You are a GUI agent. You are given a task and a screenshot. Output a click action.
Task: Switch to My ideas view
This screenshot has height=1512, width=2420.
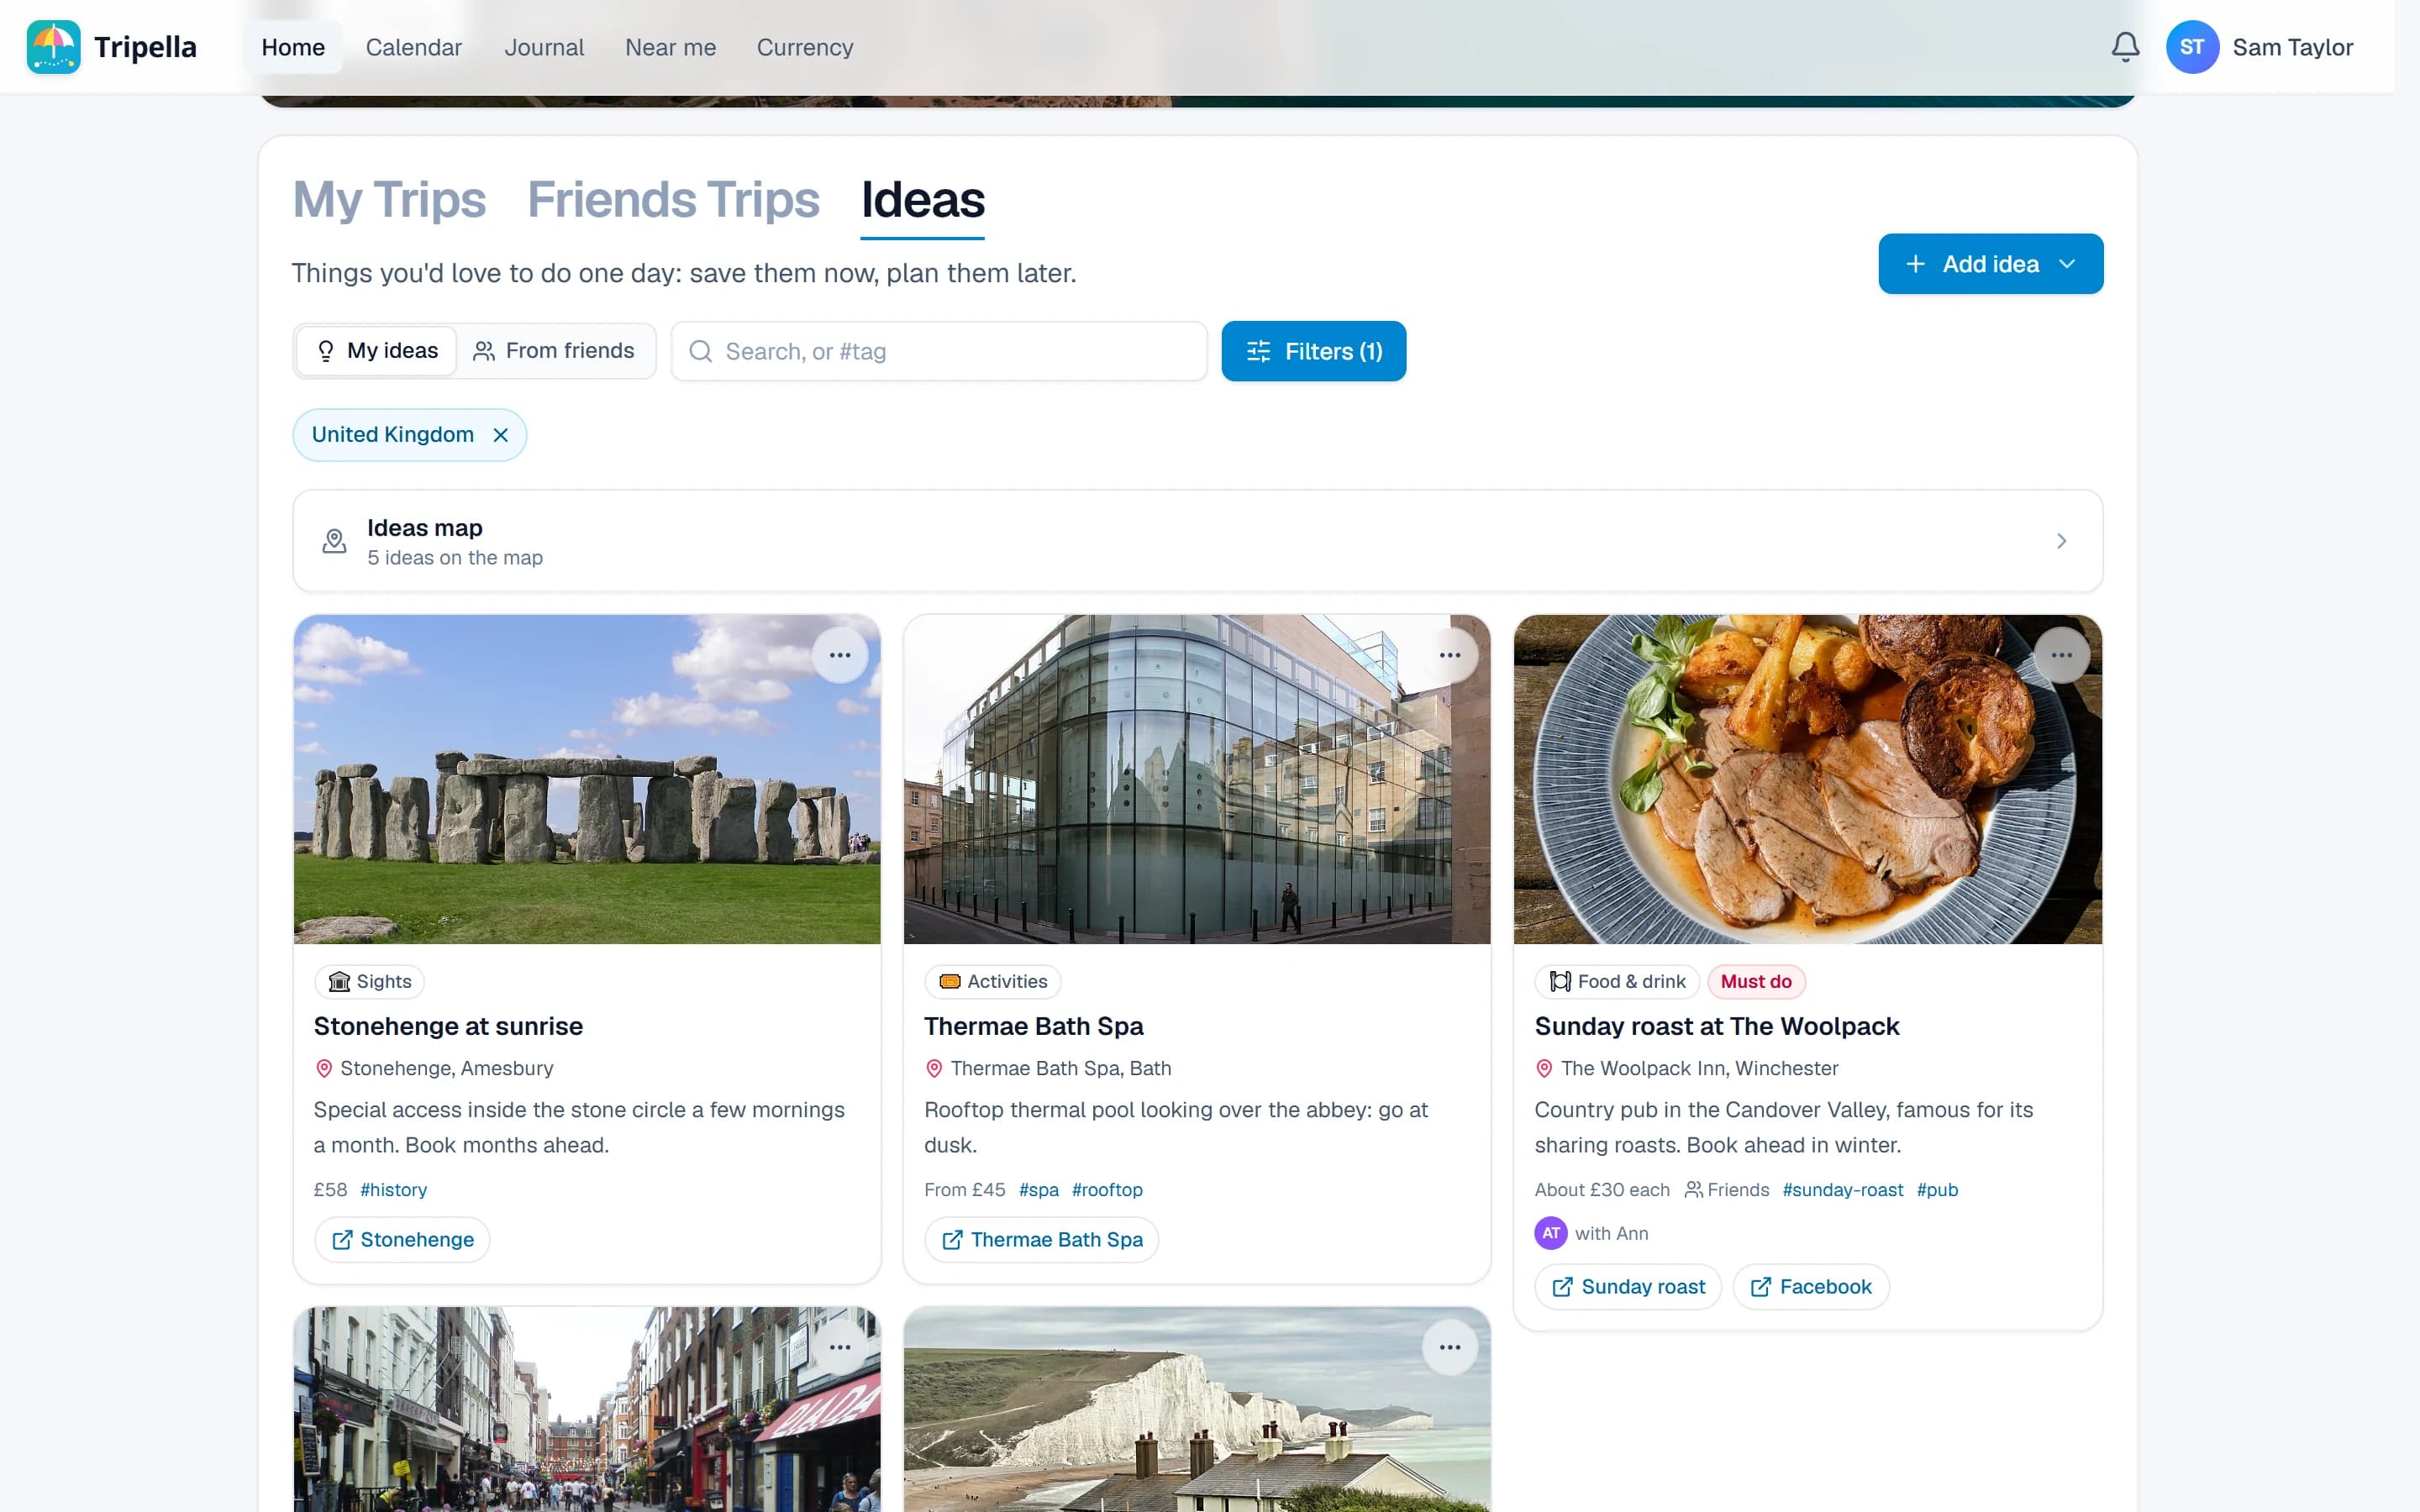point(377,351)
